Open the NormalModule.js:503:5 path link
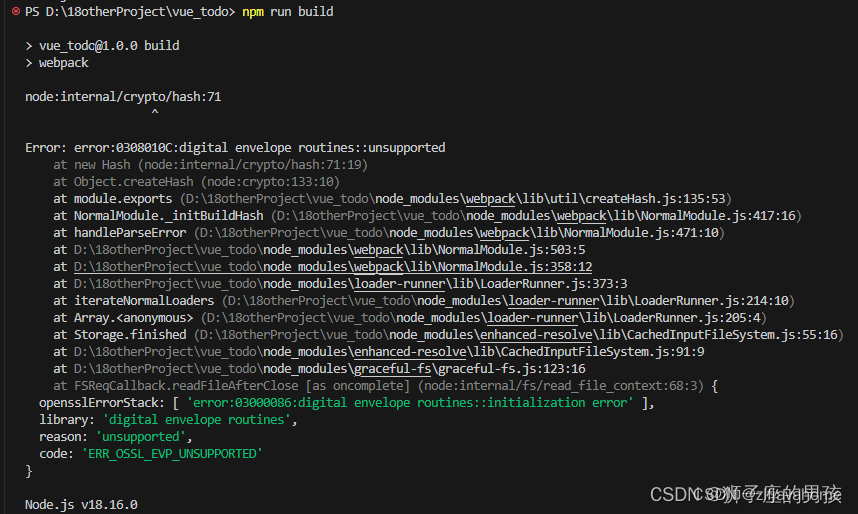This screenshot has height=514, width=858. coord(329,250)
